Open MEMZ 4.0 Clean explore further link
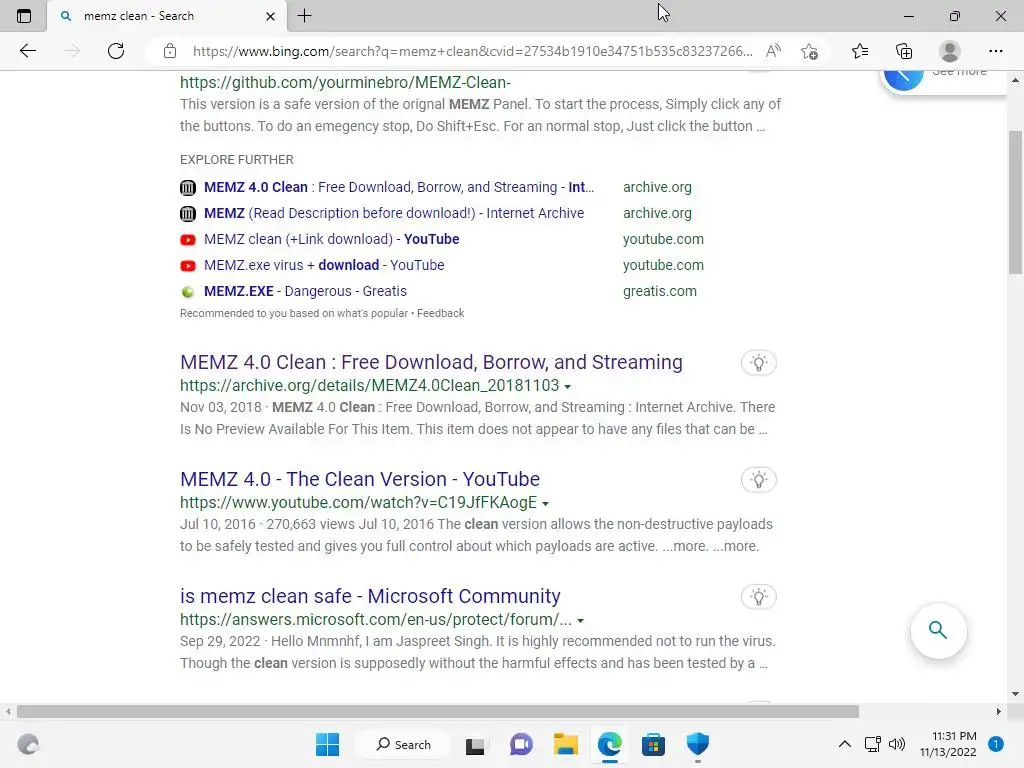1024x768 pixels. [x=399, y=187]
